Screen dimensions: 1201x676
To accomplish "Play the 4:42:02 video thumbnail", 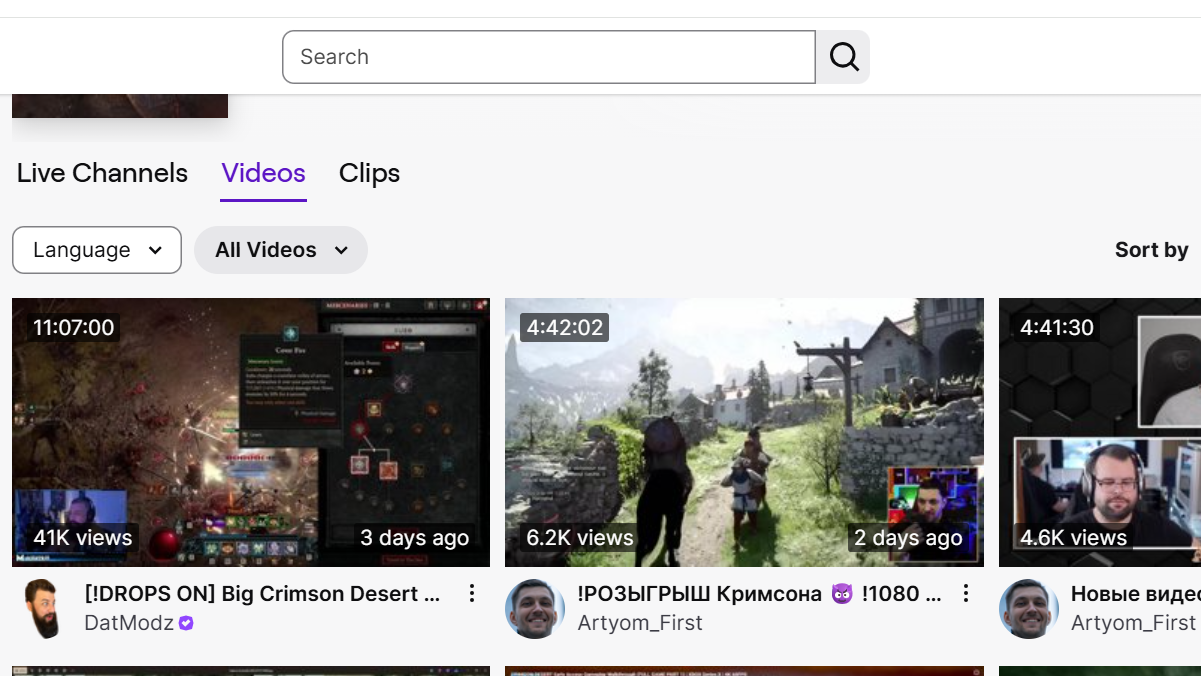I will [744, 432].
